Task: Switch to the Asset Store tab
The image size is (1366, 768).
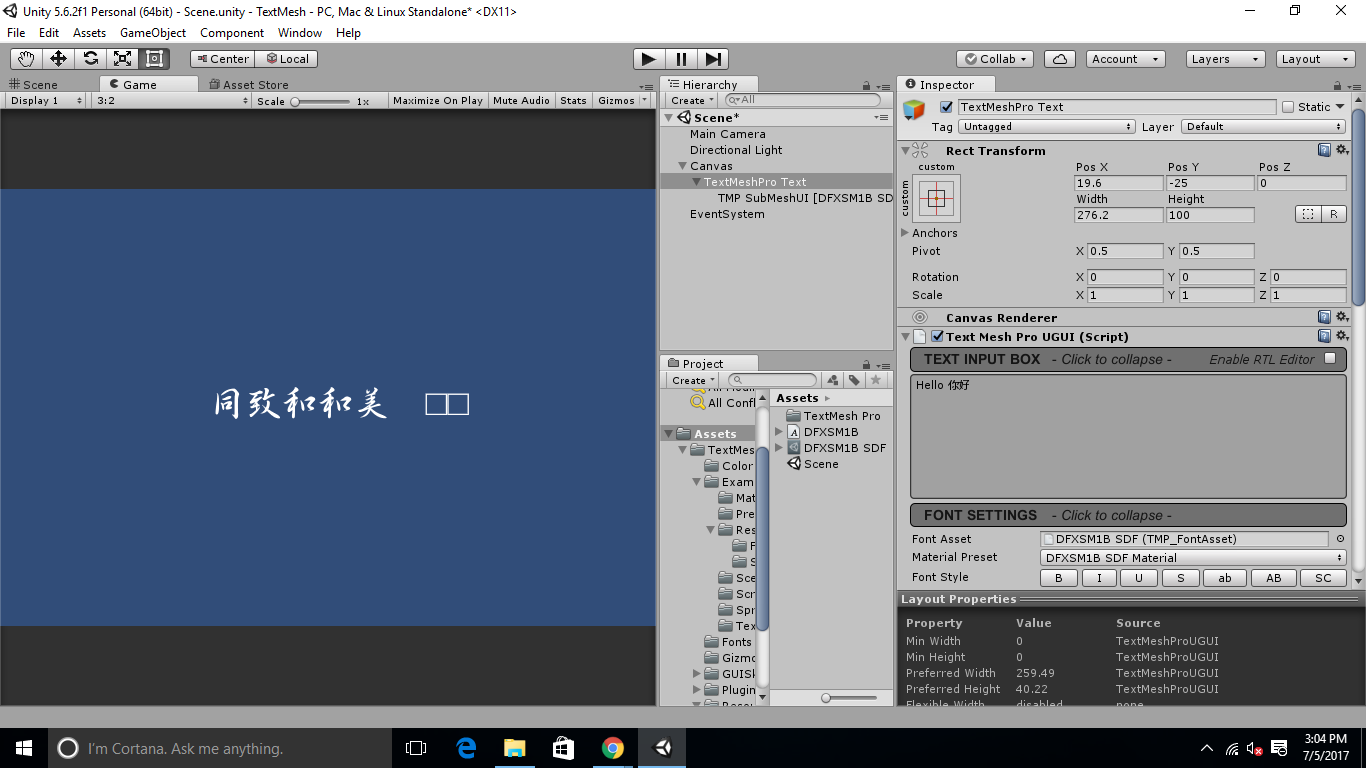Action: point(248,85)
